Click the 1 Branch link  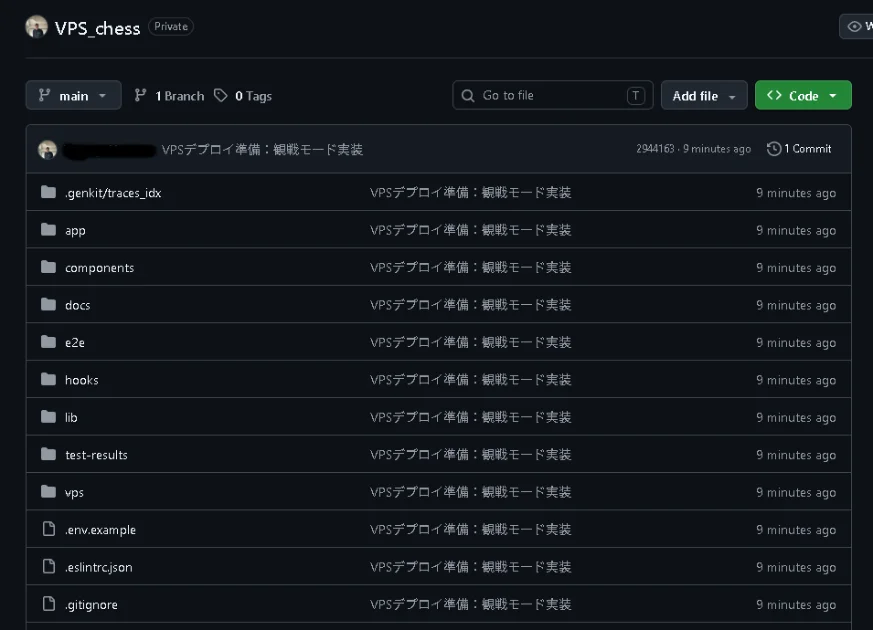click(169, 96)
